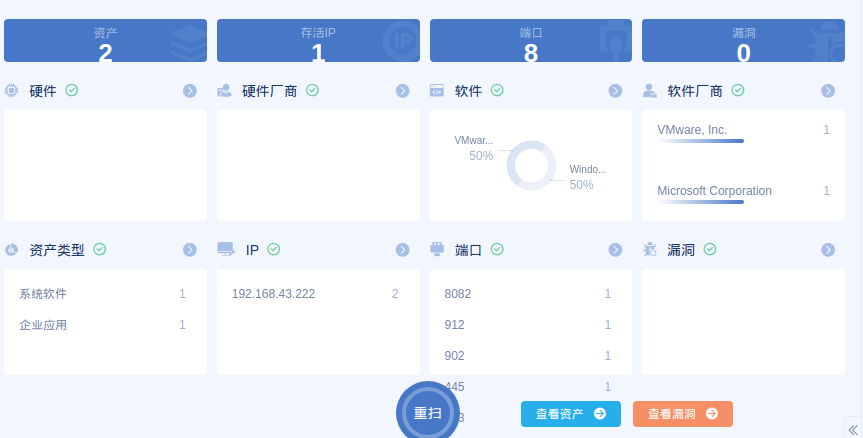Select the 系统软件 asset type row
This screenshot has width=863, height=438.
(x=103, y=294)
